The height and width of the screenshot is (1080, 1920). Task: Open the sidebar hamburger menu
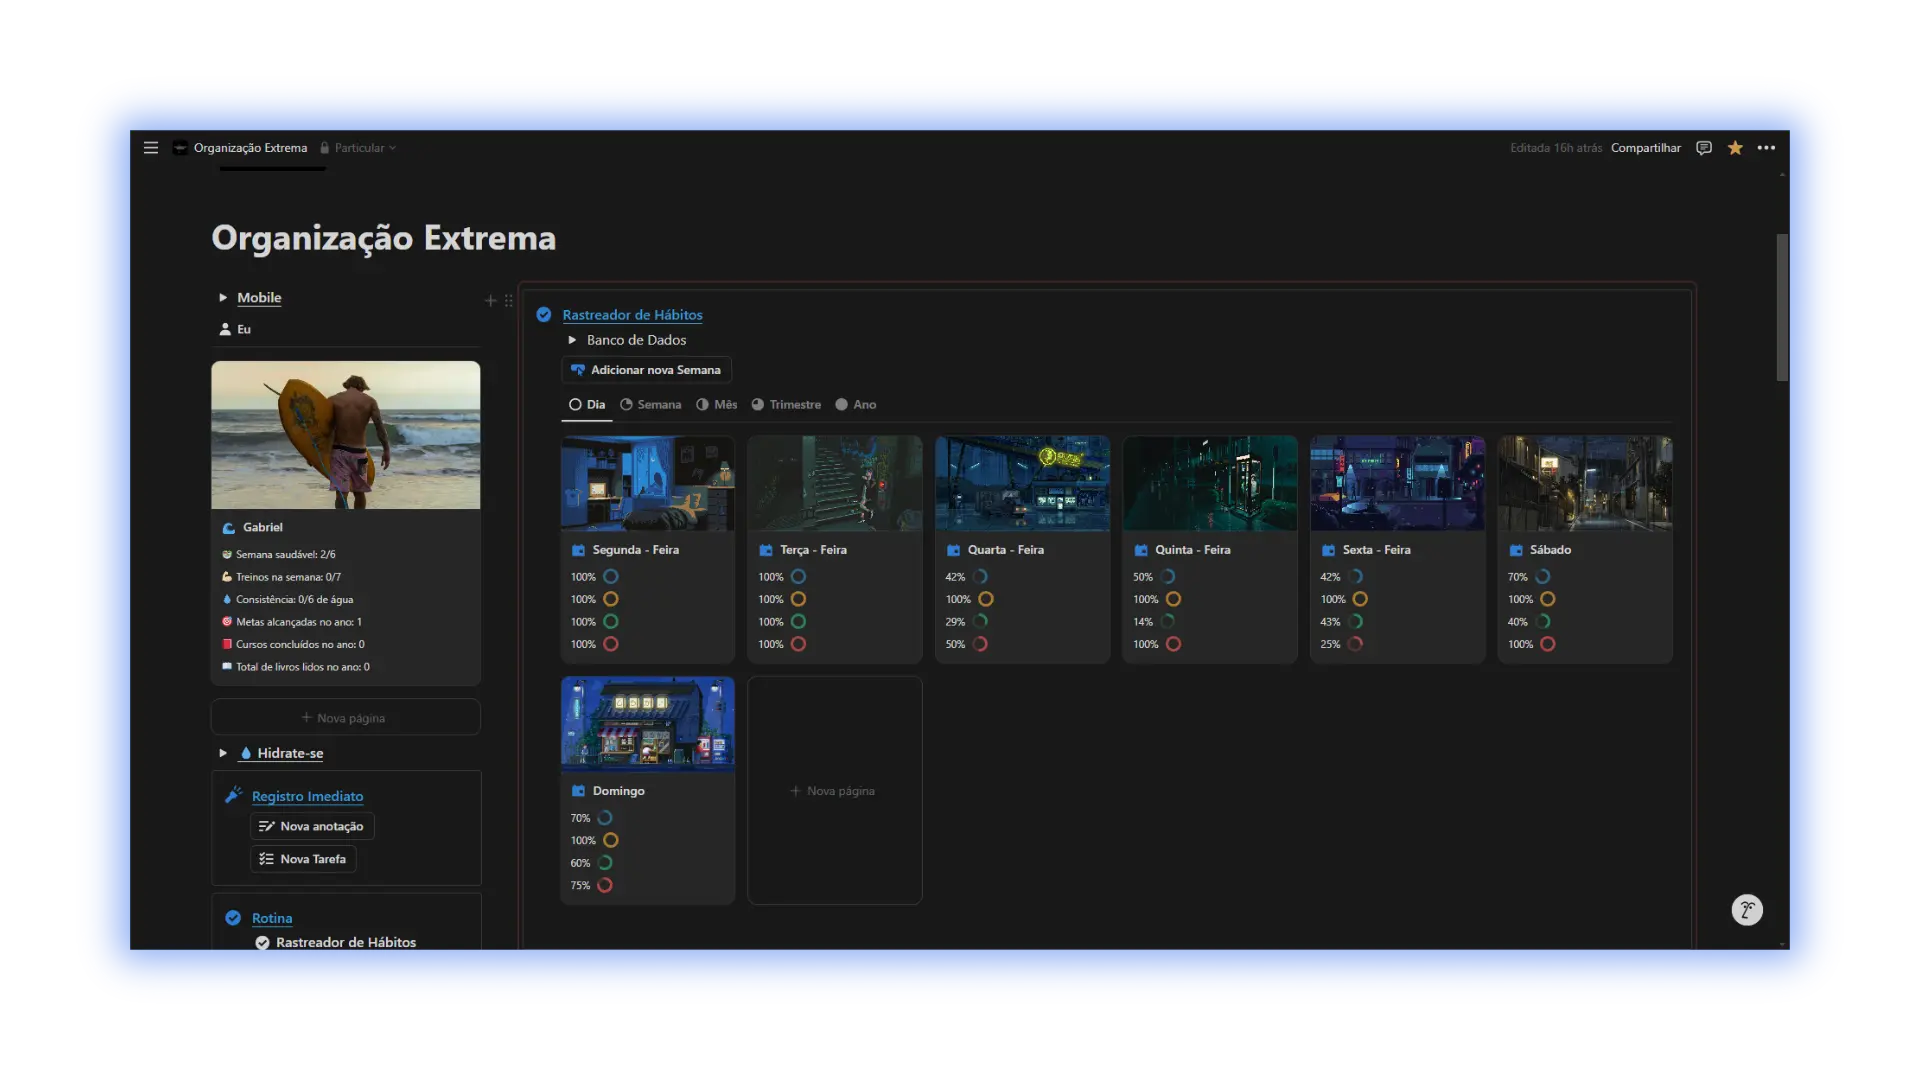tap(151, 148)
